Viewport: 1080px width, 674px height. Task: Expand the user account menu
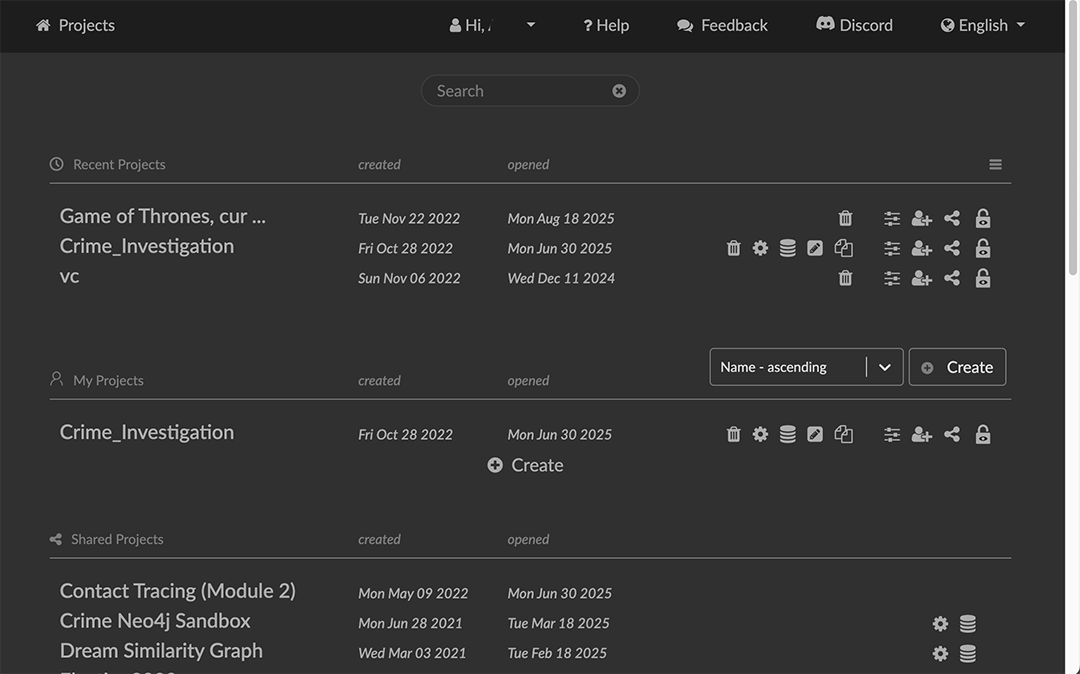(492, 25)
